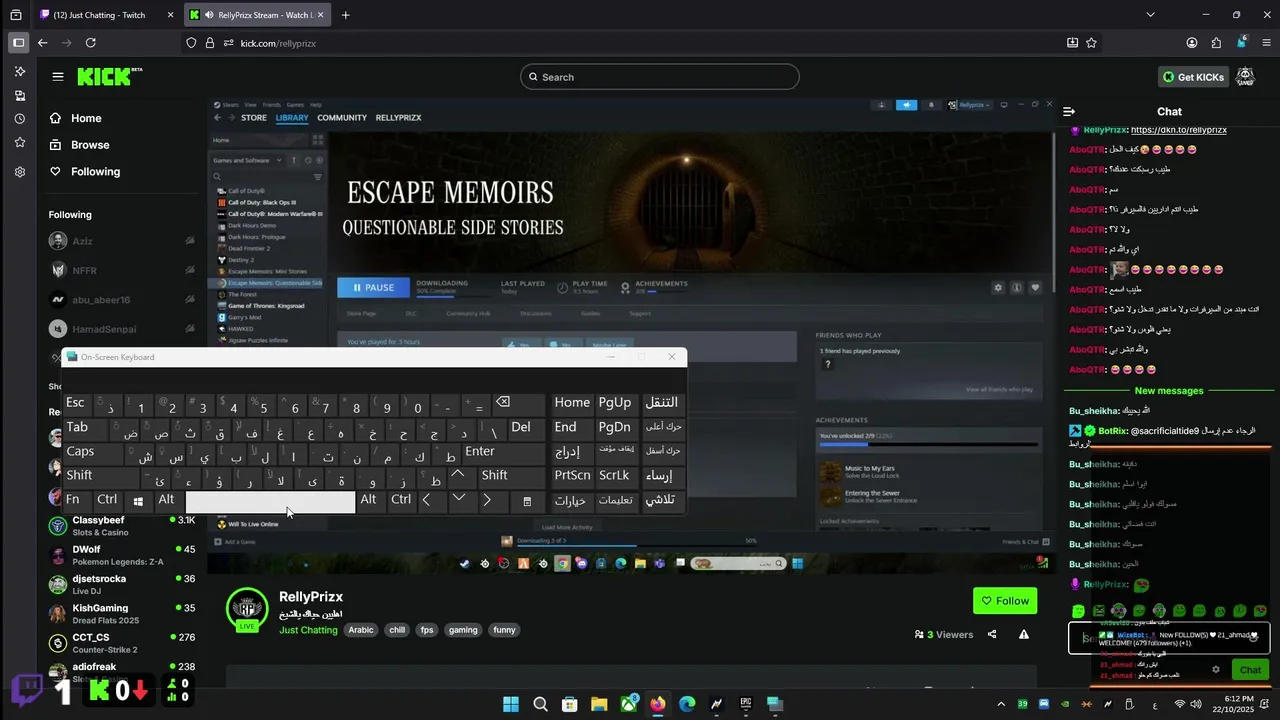Open followed channel HamadSenpai
Viewport: 1280px width, 720px height.
(x=120, y=329)
